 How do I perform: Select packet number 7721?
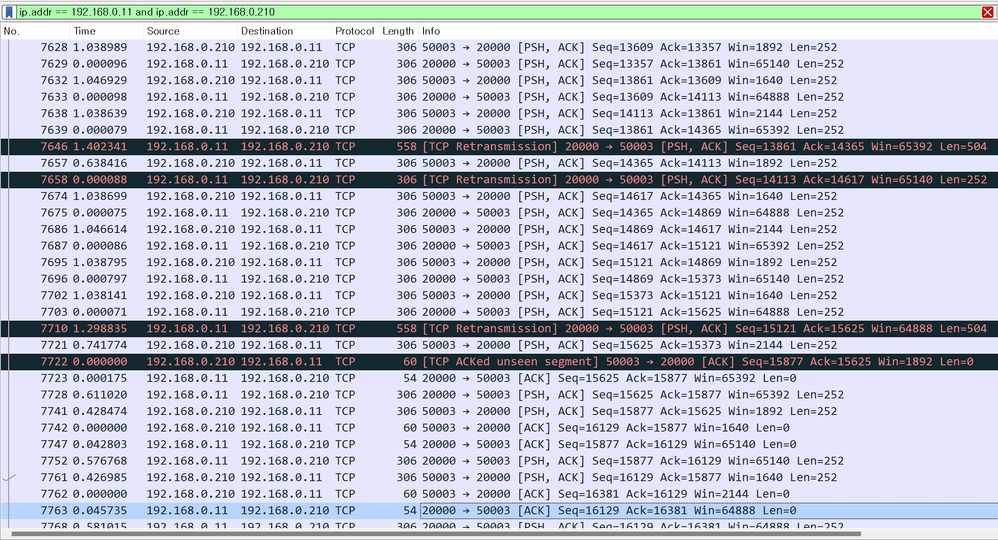pyautogui.click(x=499, y=345)
